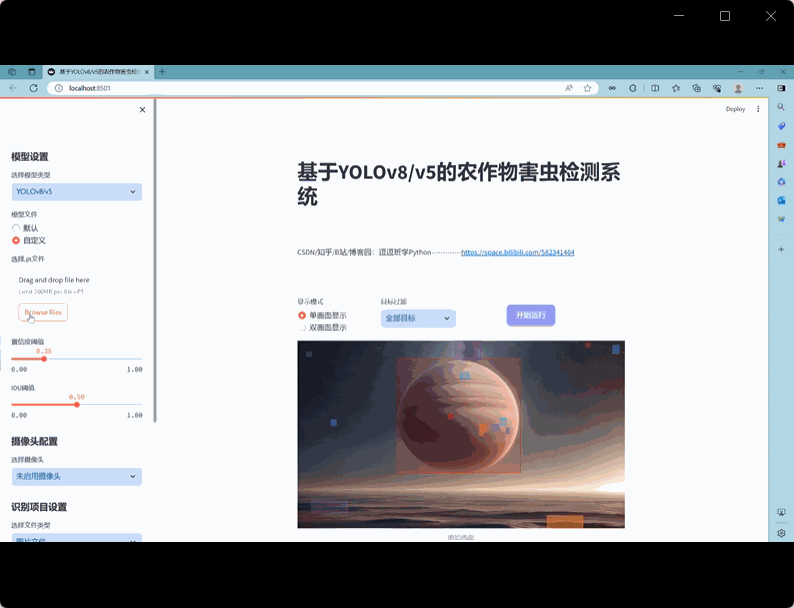Click the 模型设置 heading text
Screen dimensions: 794x608
click(x=30, y=157)
